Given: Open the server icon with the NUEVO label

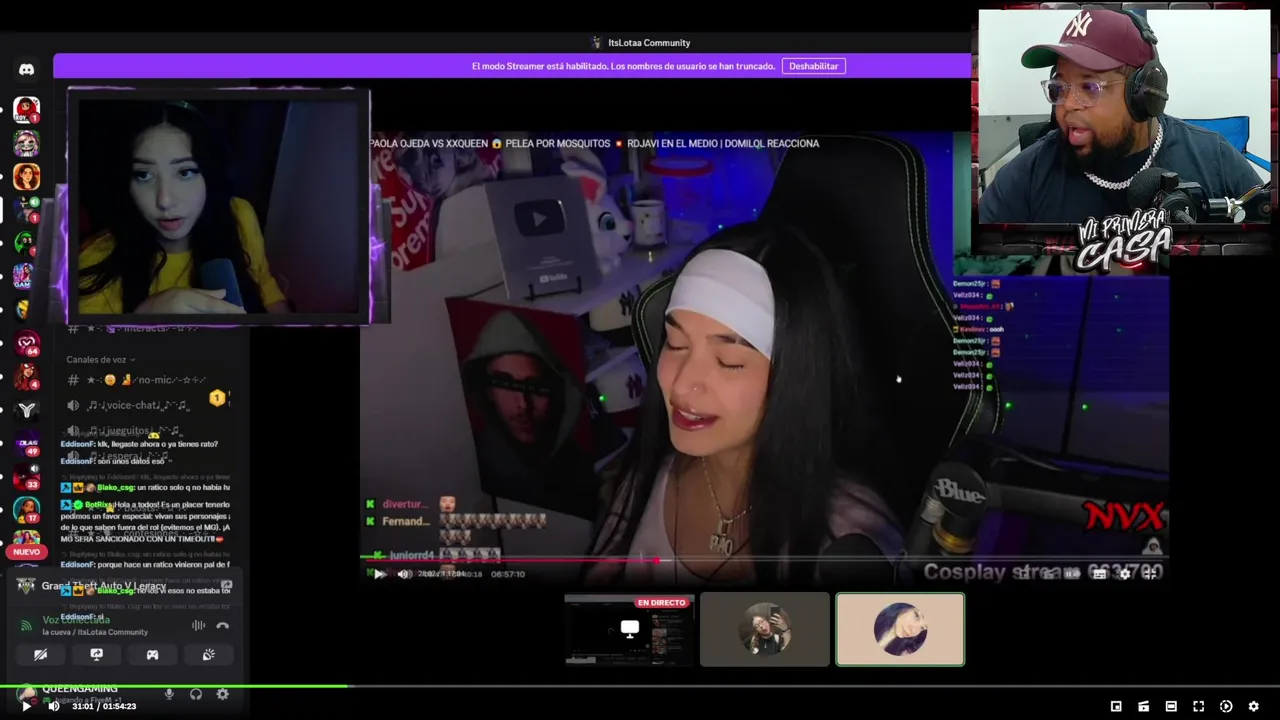Looking at the screenshot, I should click(x=27, y=543).
